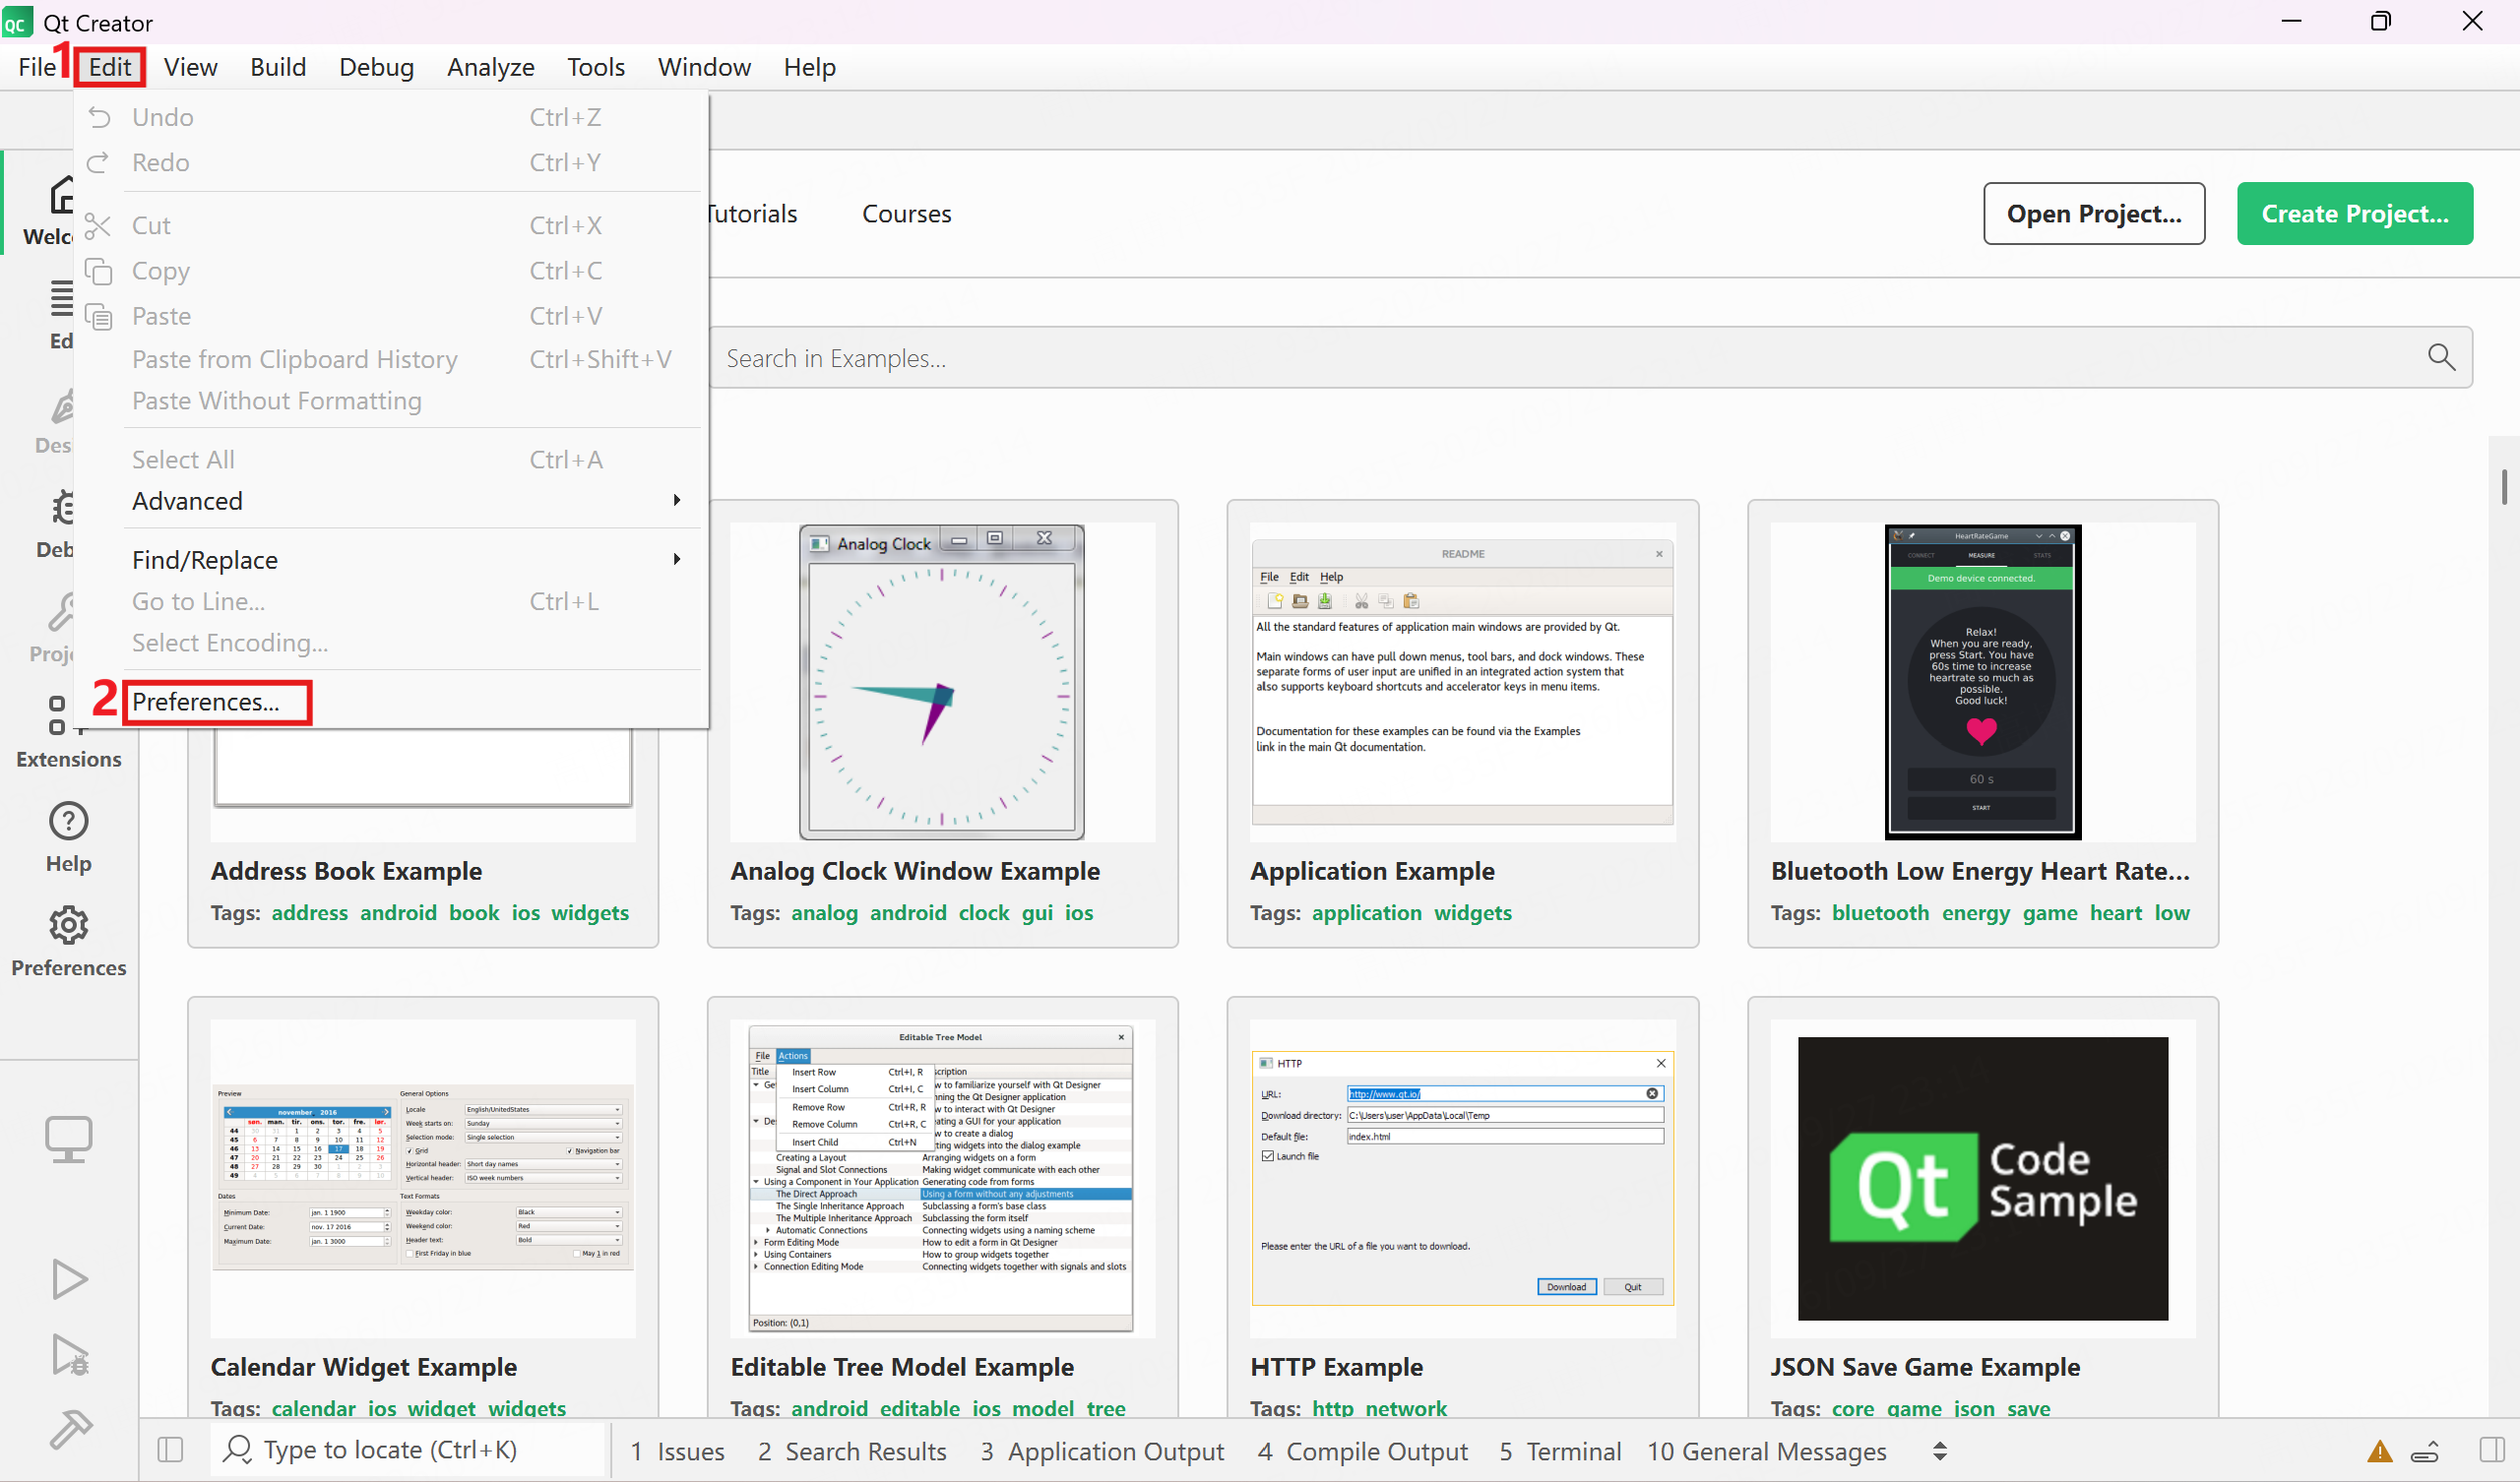Open the Build menu
The height and width of the screenshot is (1482, 2520).
(x=278, y=67)
